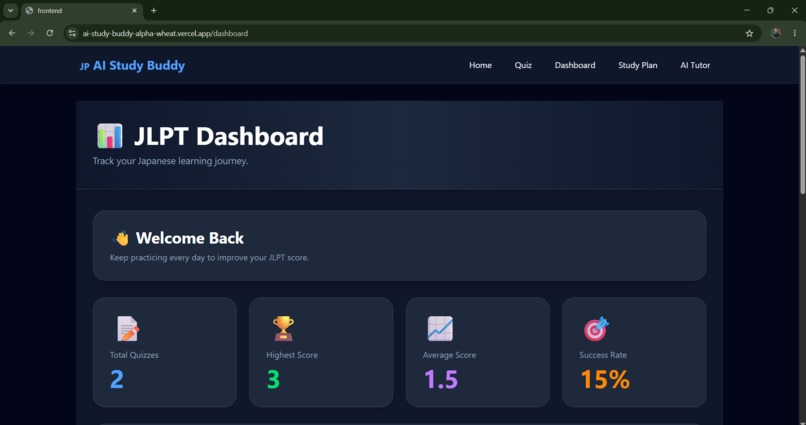Close the Chrome window
This screenshot has height=425, width=806.
pyautogui.click(x=794, y=10)
